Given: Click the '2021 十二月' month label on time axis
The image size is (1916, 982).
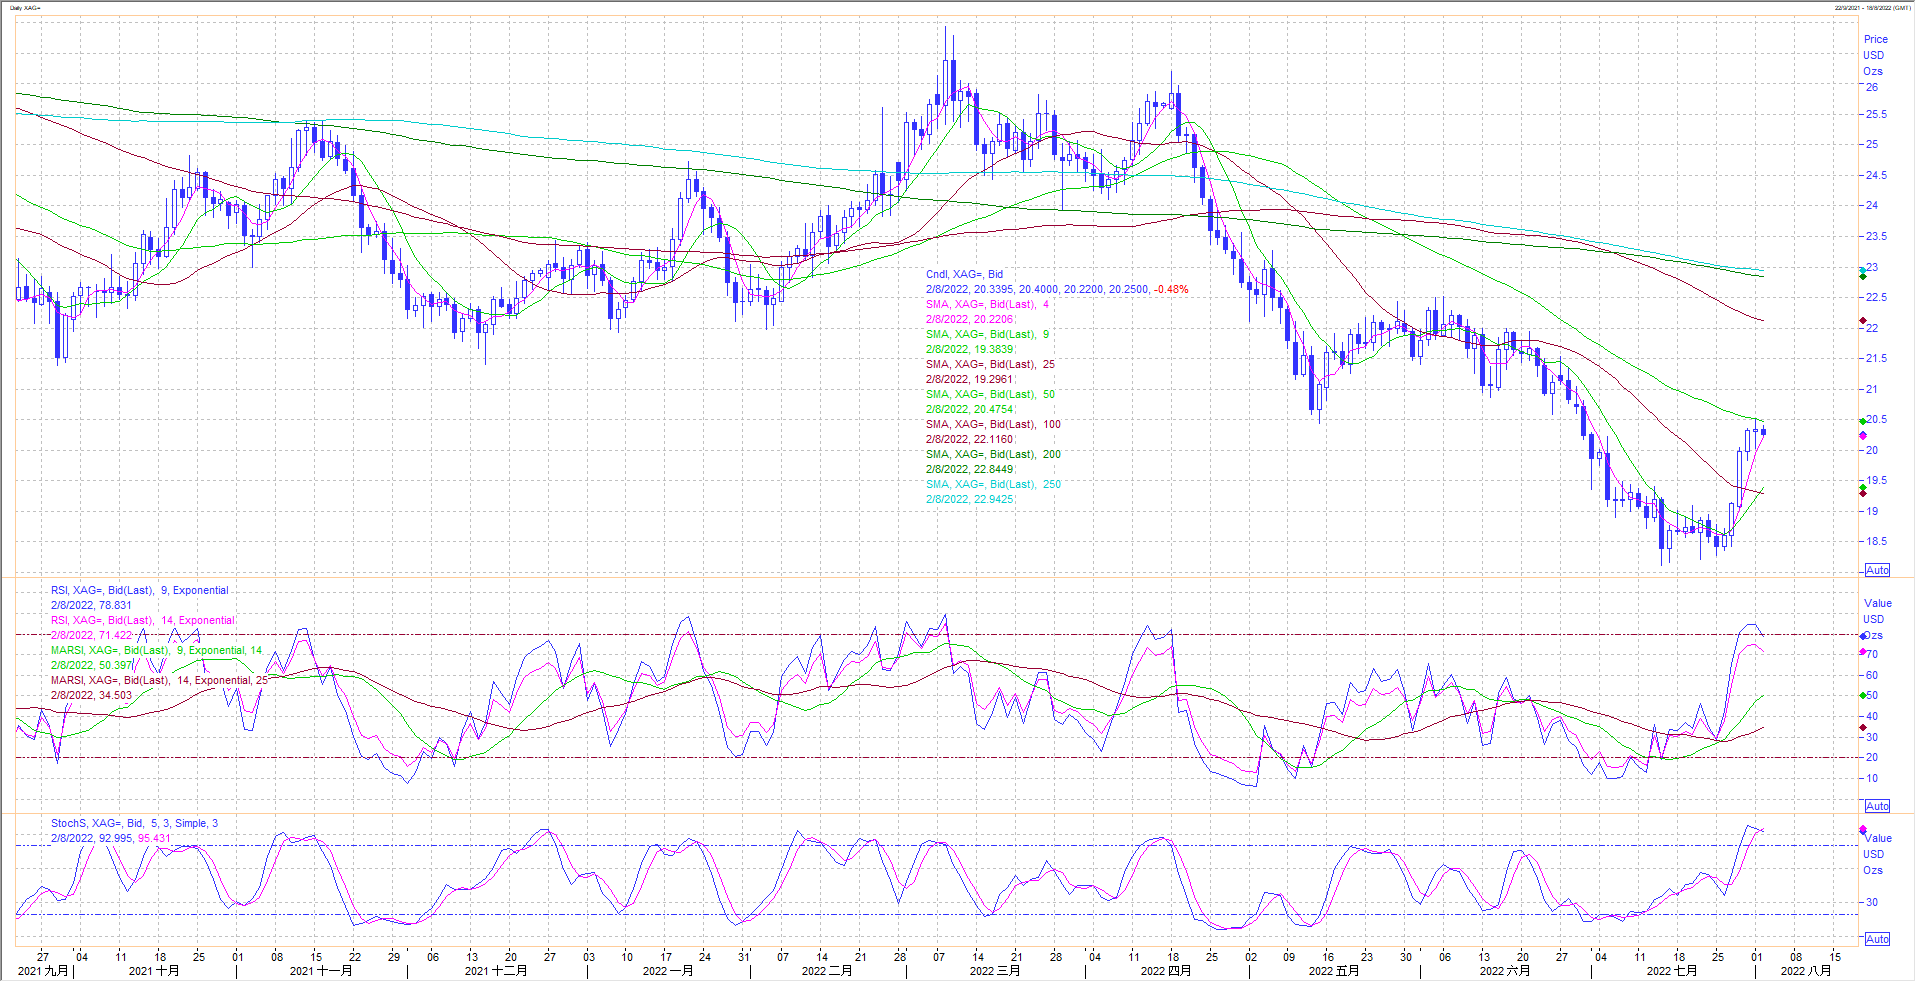Looking at the screenshot, I should pos(496,970).
